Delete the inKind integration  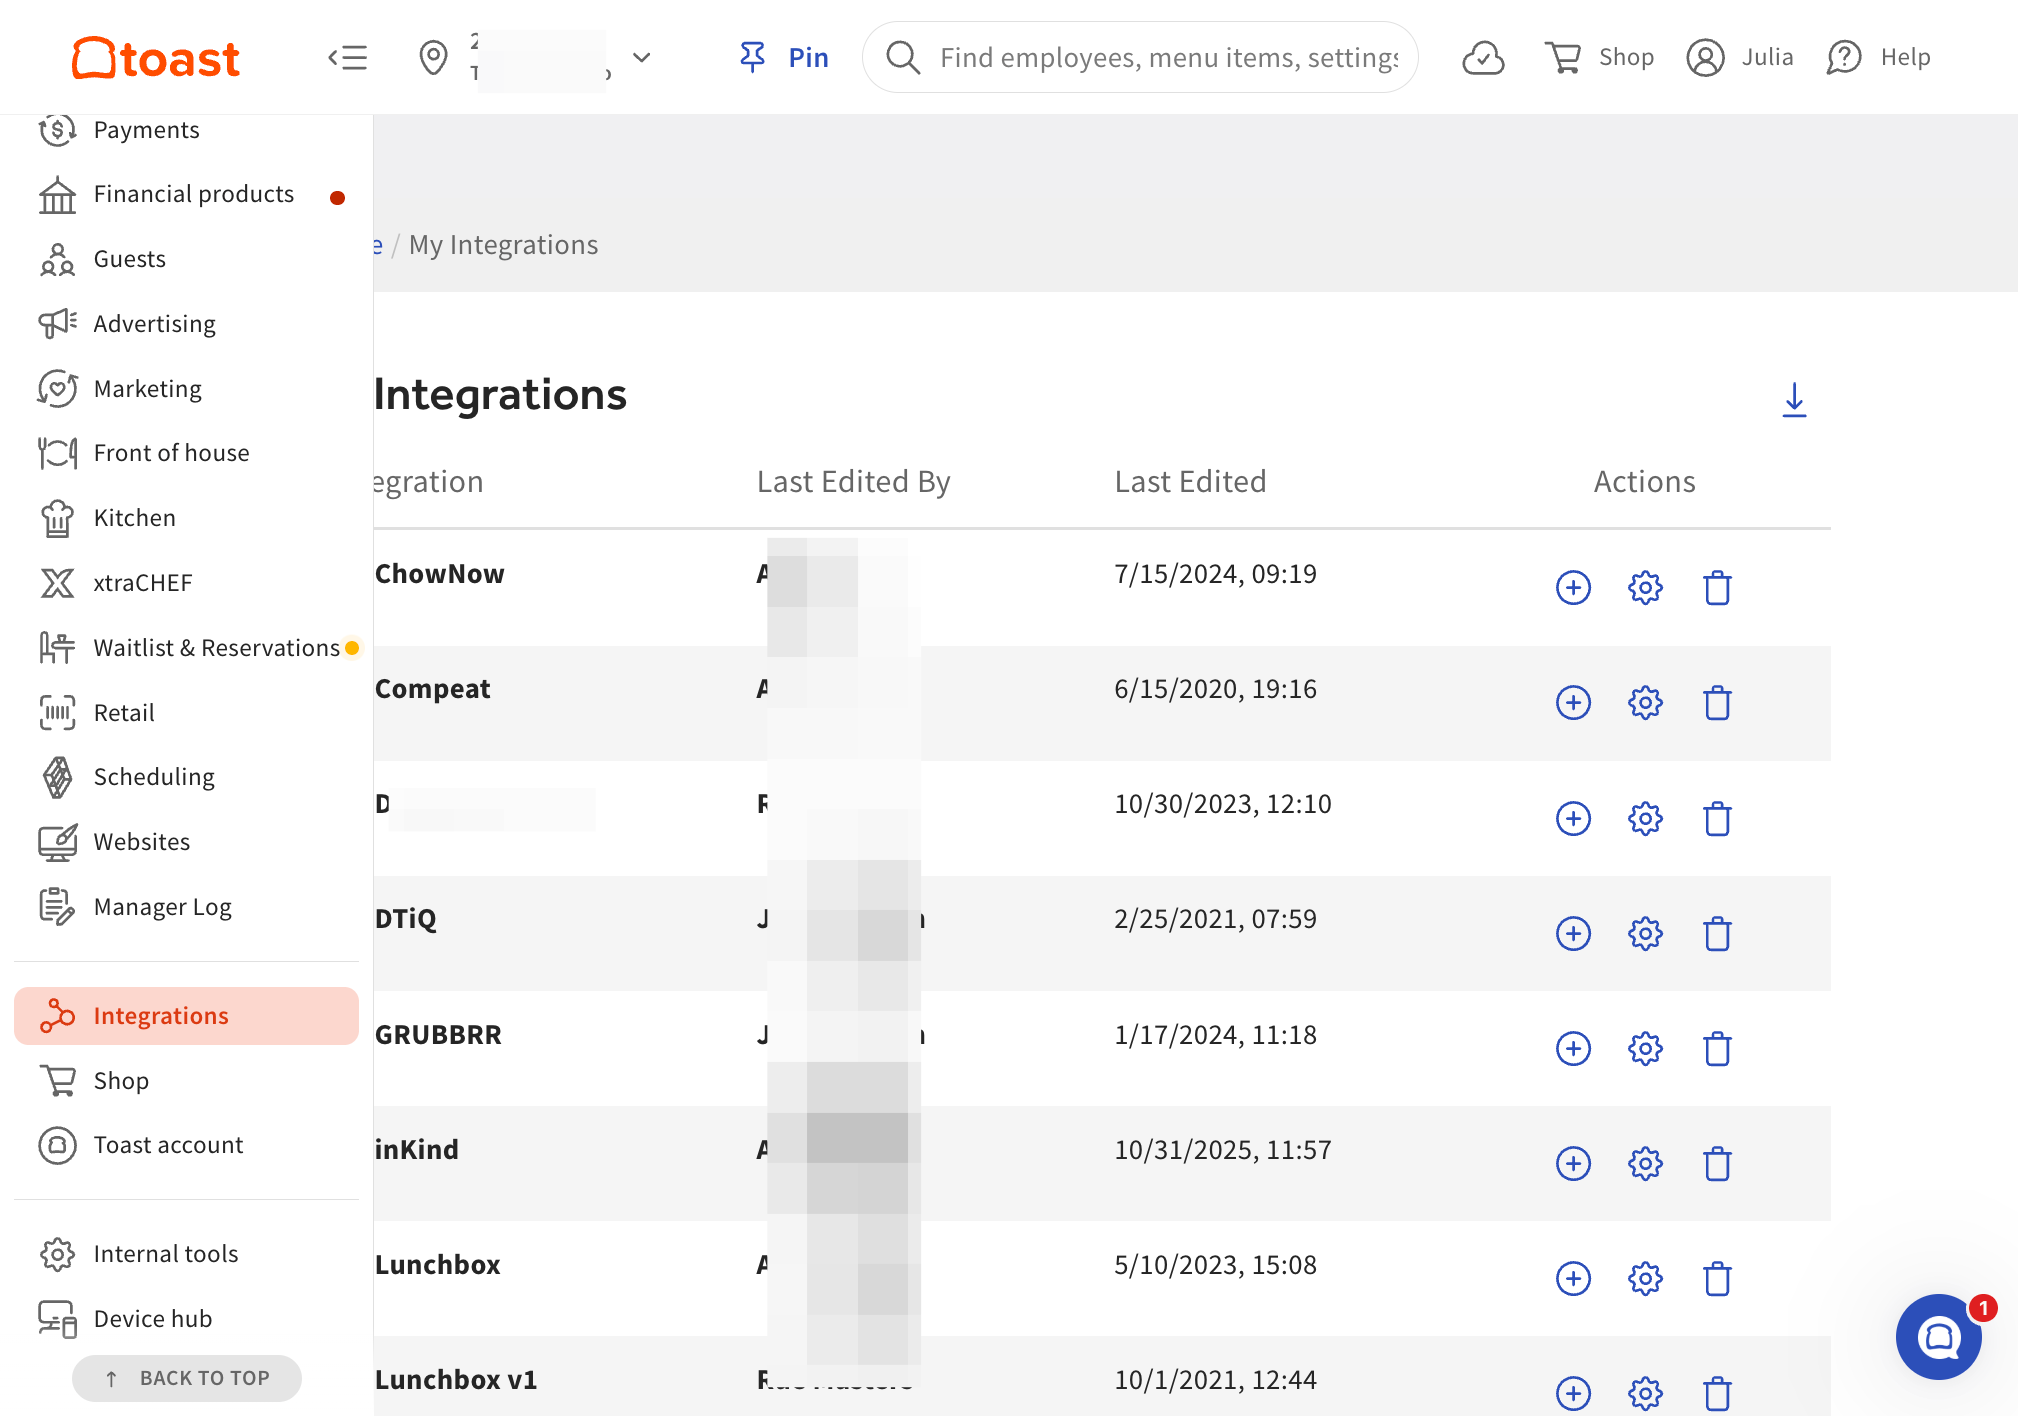[x=1717, y=1164]
